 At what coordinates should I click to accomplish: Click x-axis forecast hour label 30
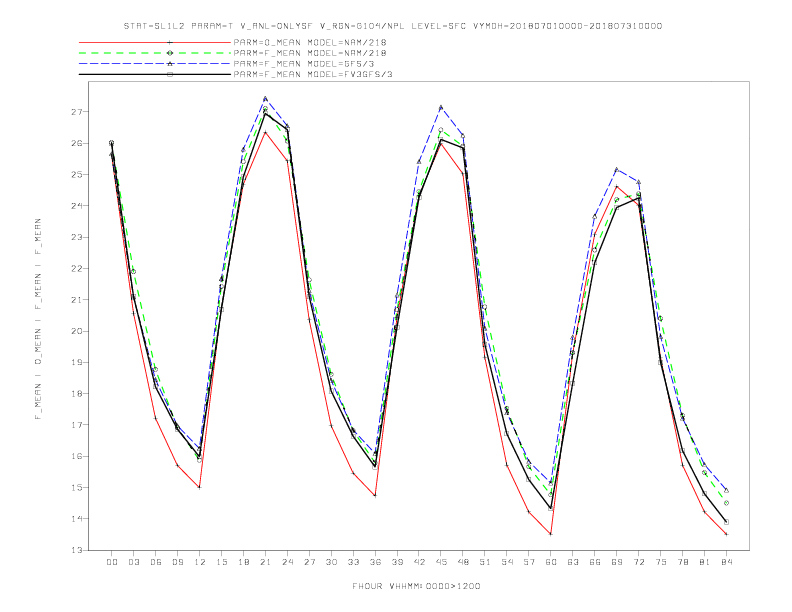click(331, 562)
